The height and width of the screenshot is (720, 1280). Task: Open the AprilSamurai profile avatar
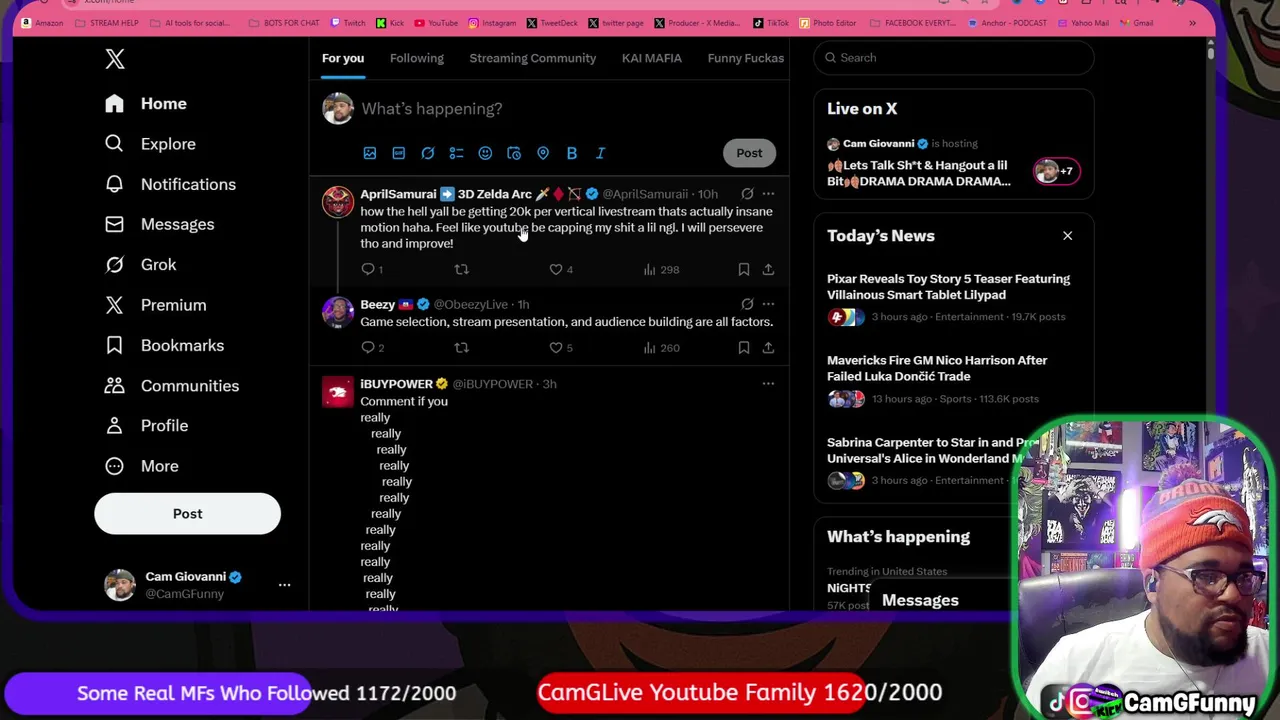(x=338, y=202)
